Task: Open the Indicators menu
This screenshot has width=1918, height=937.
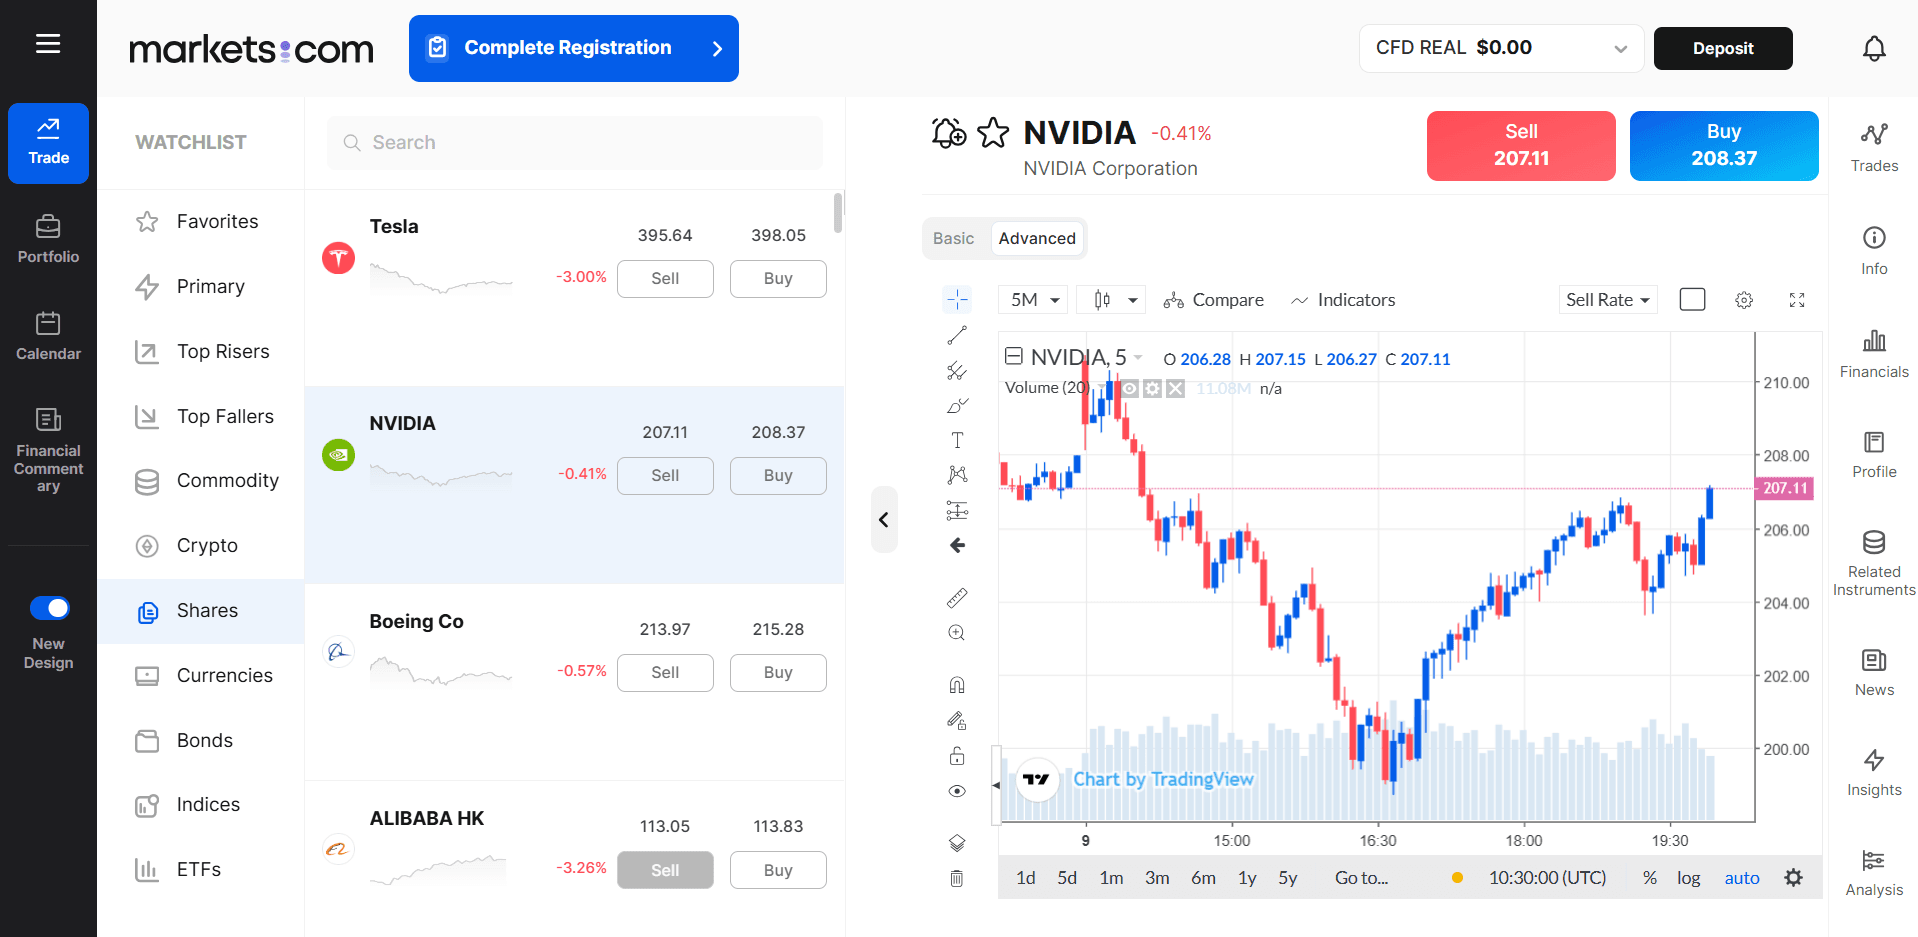Action: [x=1342, y=300]
